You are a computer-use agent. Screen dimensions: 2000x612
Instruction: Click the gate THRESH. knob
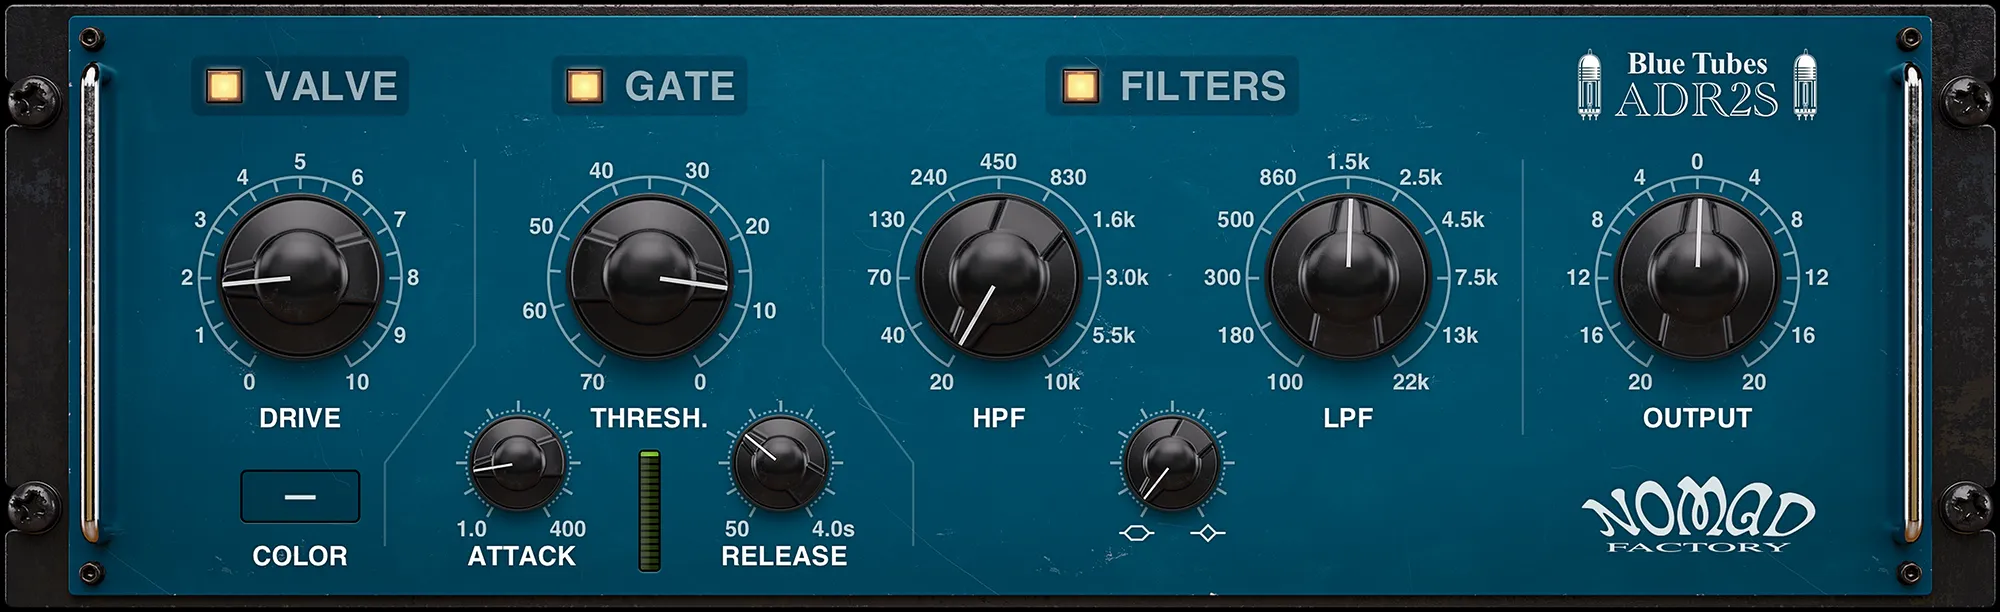point(649,277)
